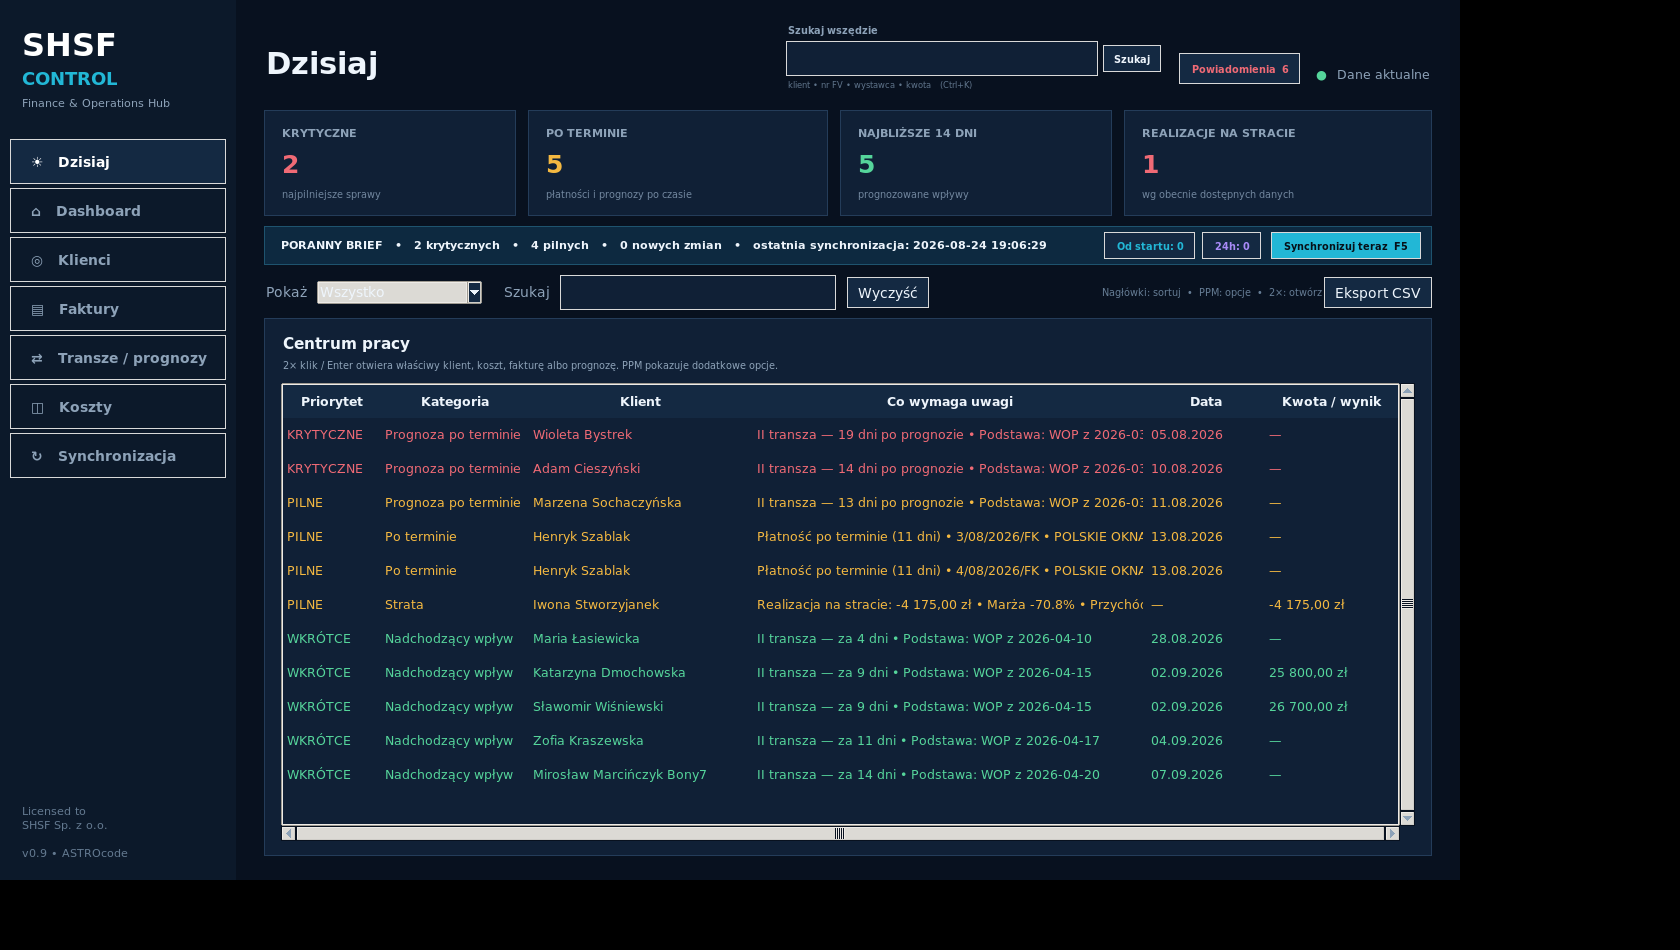
Task: Click the date 07.09.2026
Action: (x=1187, y=775)
